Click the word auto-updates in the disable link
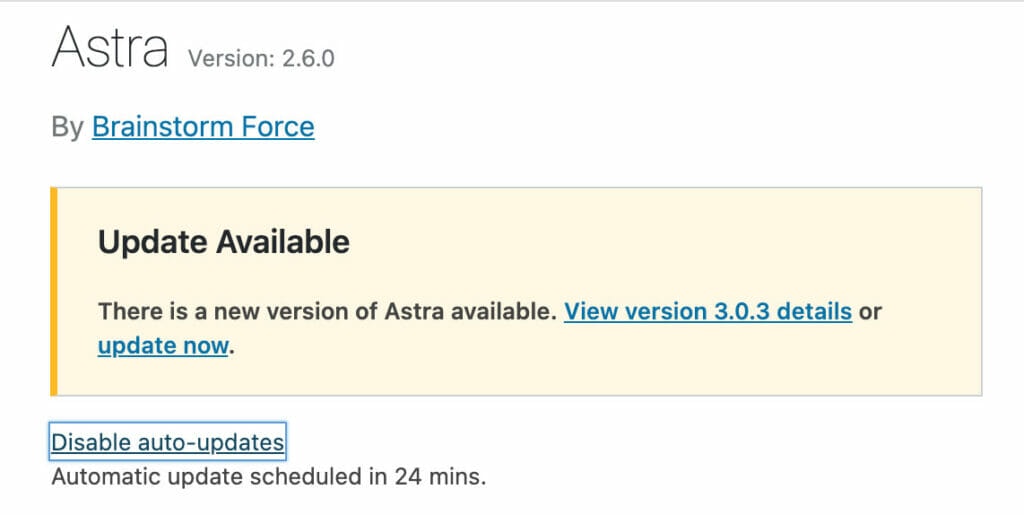The height and width of the screenshot is (515, 1024). pos(211,443)
